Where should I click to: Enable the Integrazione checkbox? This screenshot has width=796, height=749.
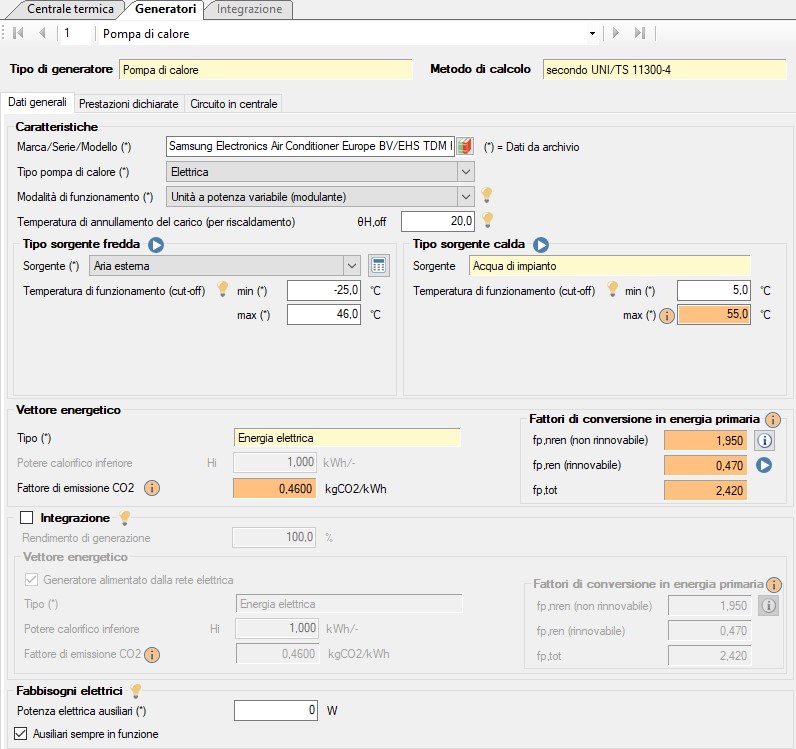point(27,518)
